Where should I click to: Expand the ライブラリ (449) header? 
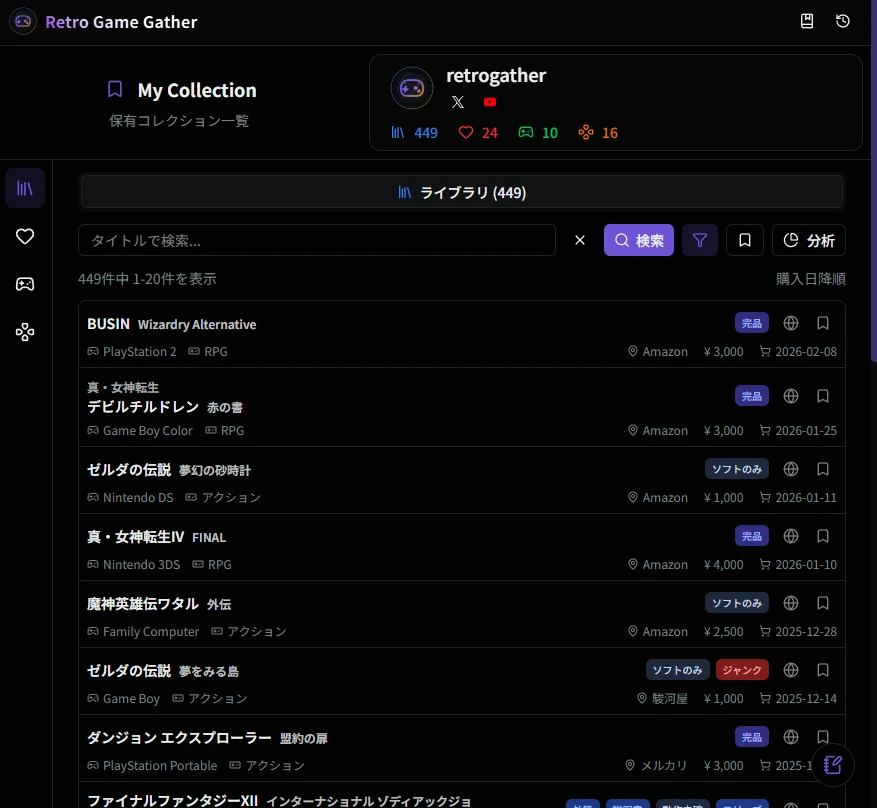pos(461,192)
